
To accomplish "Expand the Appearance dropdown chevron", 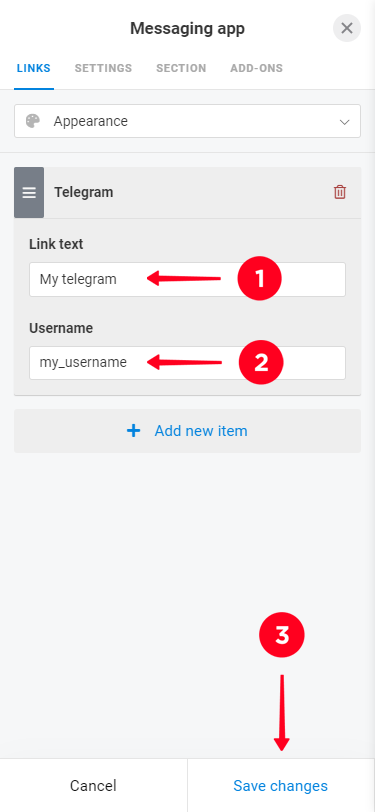I will pos(344,122).
